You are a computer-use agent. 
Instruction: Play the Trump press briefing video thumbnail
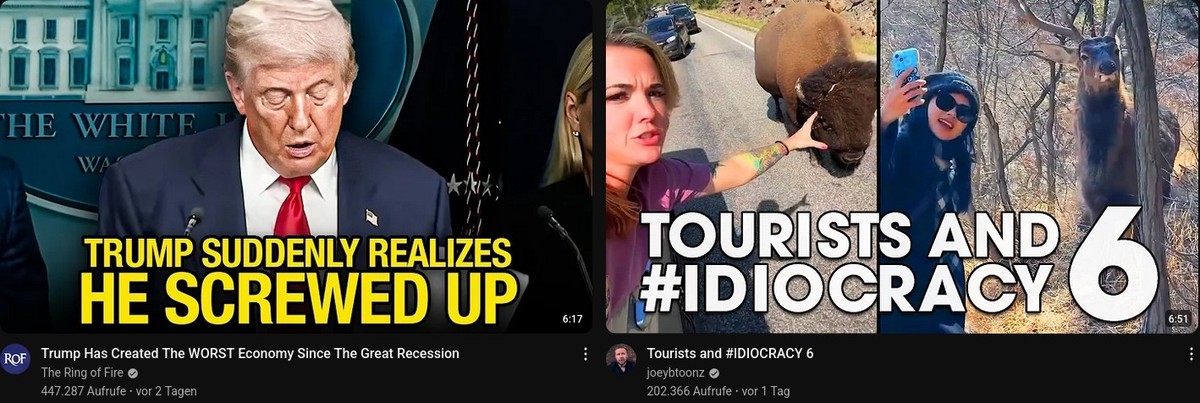(296, 166)
